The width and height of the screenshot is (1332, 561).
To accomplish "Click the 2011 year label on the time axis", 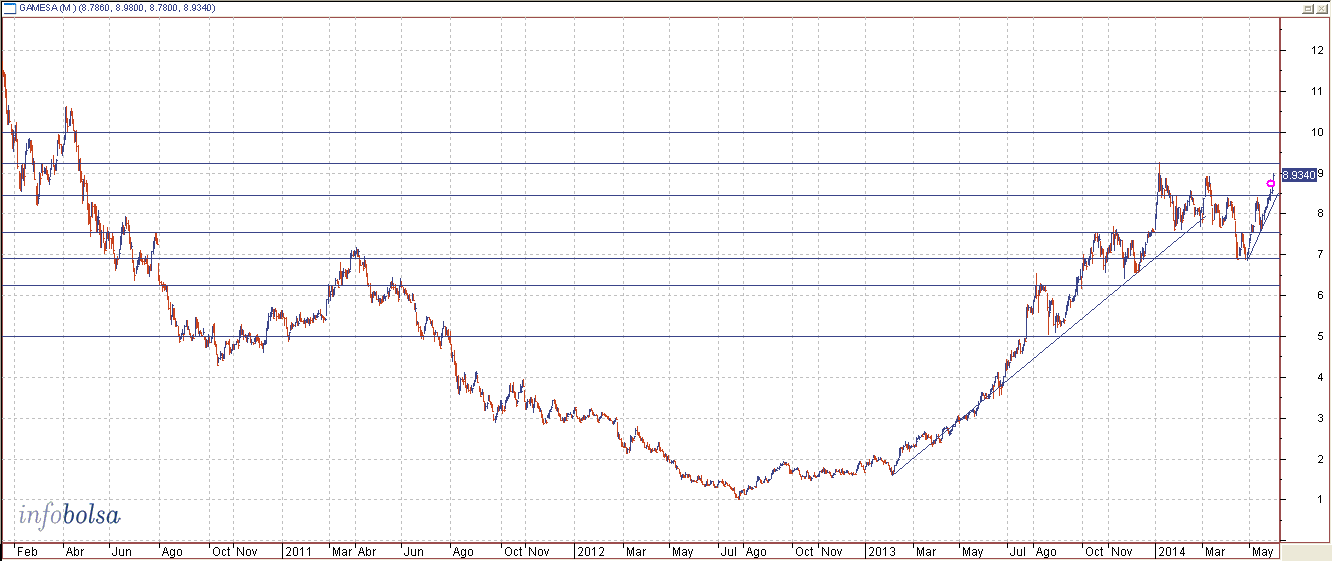I will point(297,551).
